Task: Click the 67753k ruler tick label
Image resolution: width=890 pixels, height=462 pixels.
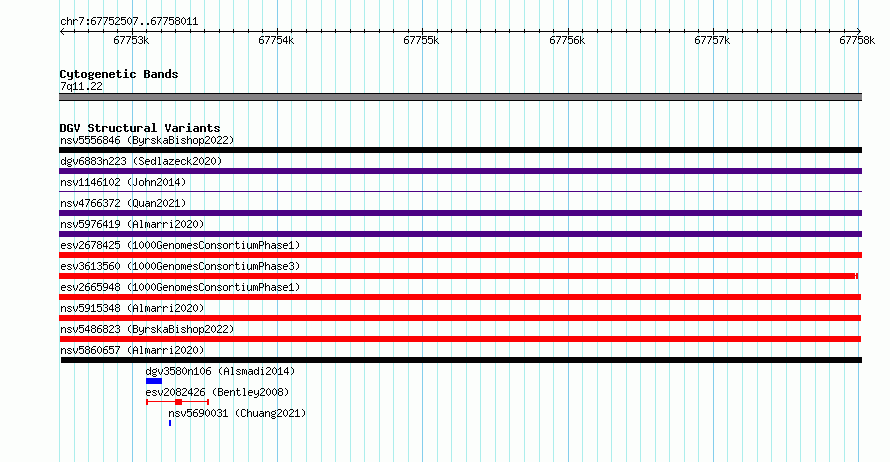Action: [131, 40]
